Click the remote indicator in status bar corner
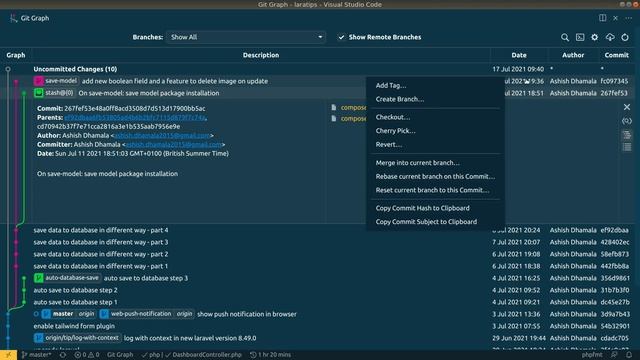640x360 pixels. (x=8, y=355)
